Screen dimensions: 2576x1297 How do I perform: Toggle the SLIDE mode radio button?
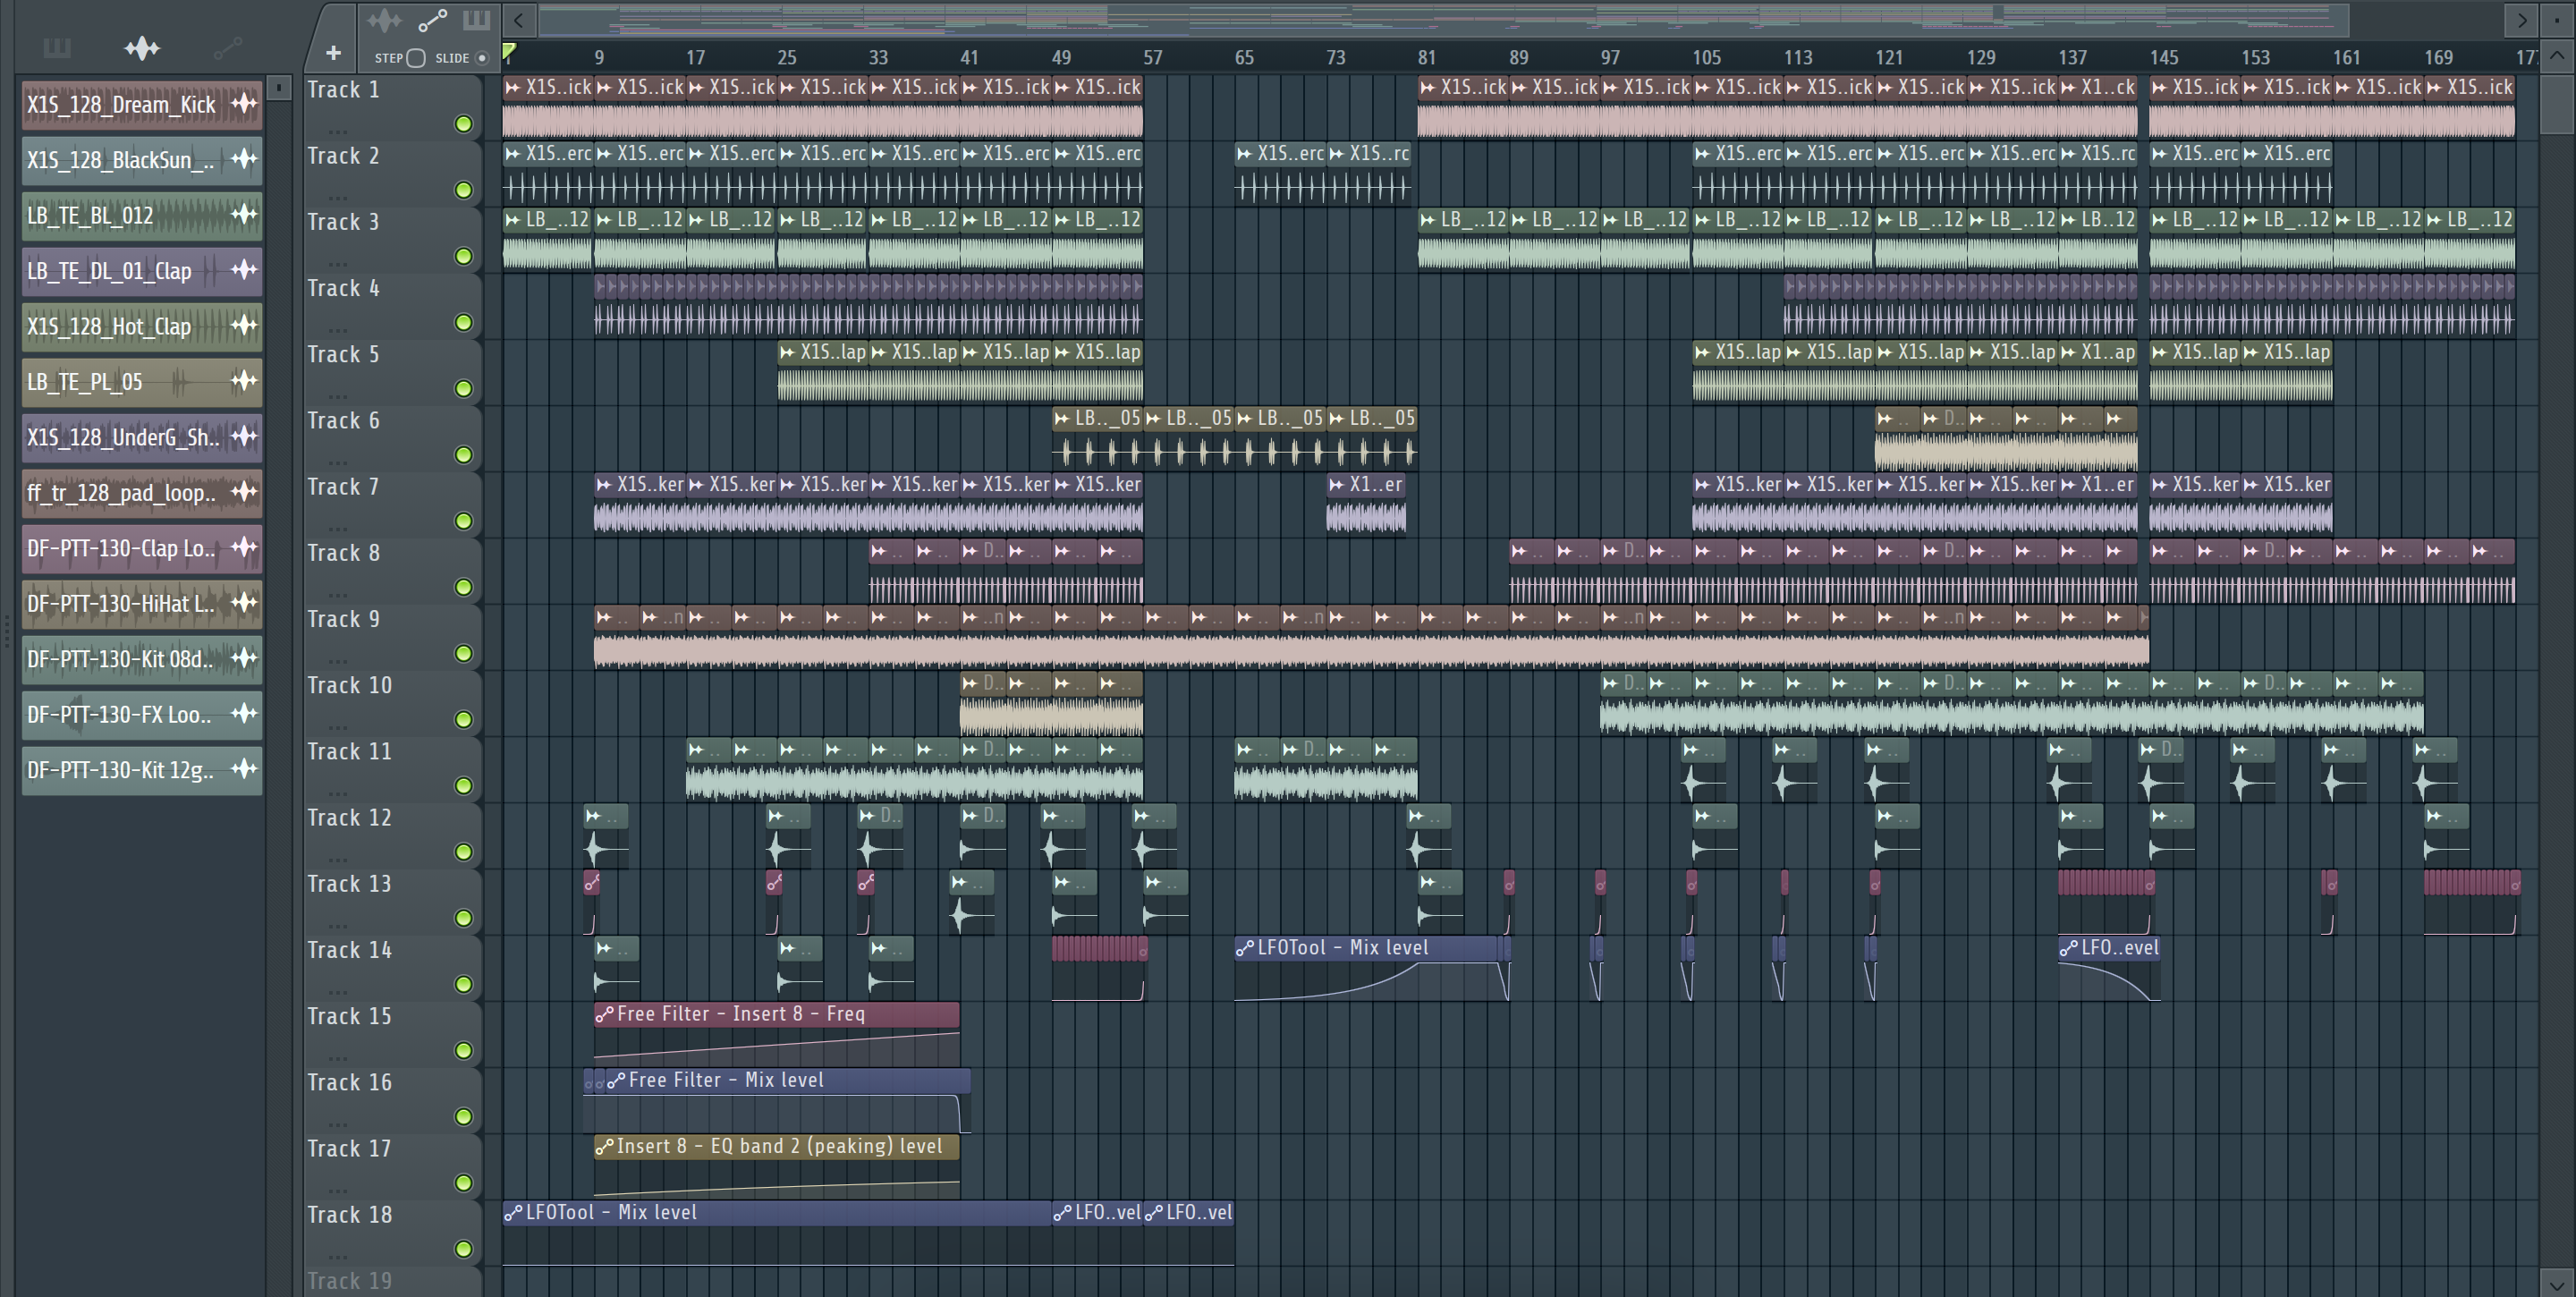coord(482,58)
